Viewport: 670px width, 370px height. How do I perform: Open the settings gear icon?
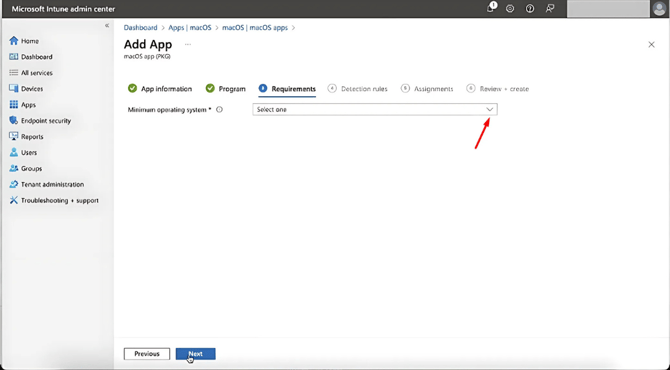click(510, 9)
